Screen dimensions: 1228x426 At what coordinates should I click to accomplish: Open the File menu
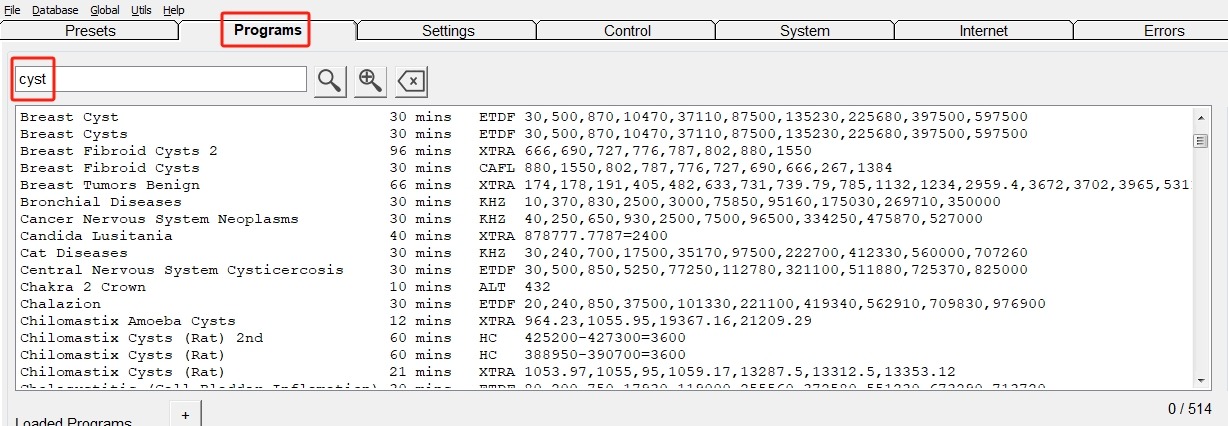coord(13,10)
